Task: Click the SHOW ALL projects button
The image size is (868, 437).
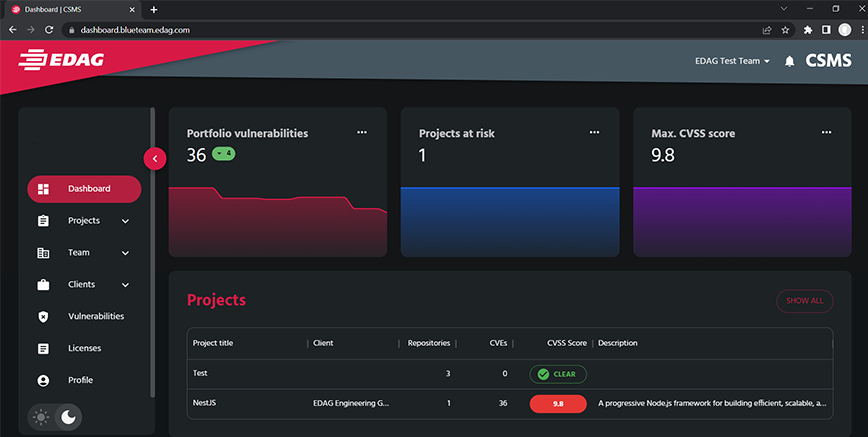Action: pyautogui.click(x=804, y=301)
